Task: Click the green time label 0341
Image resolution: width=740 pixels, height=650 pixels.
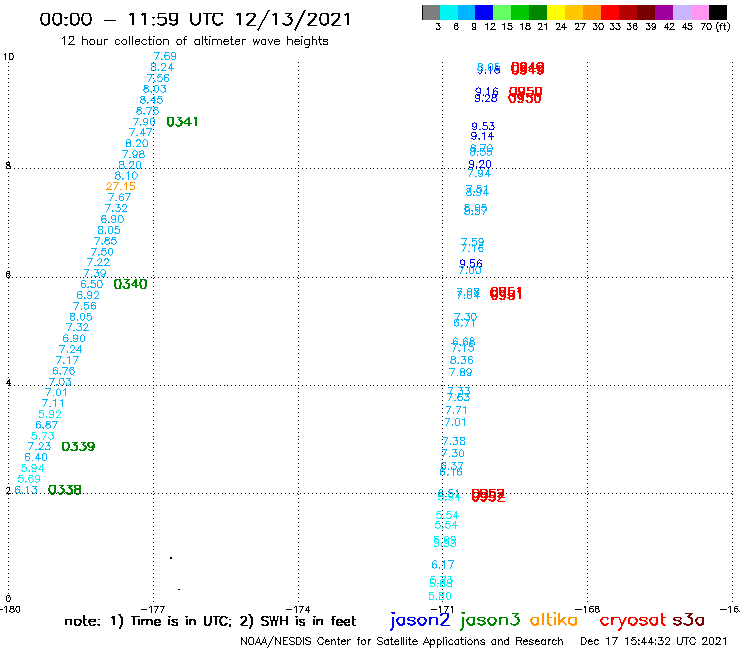Action: 182,122
